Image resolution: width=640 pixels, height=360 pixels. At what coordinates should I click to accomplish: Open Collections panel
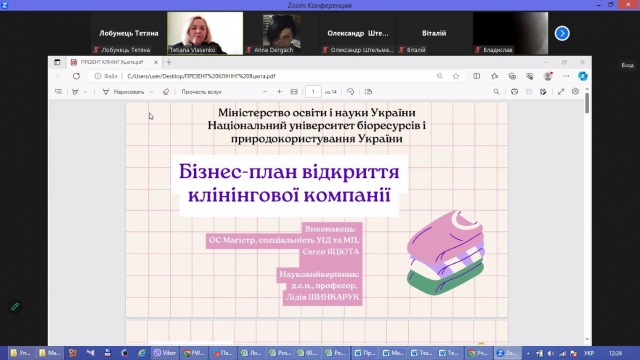pyautogui.click(x=512, y=76)
